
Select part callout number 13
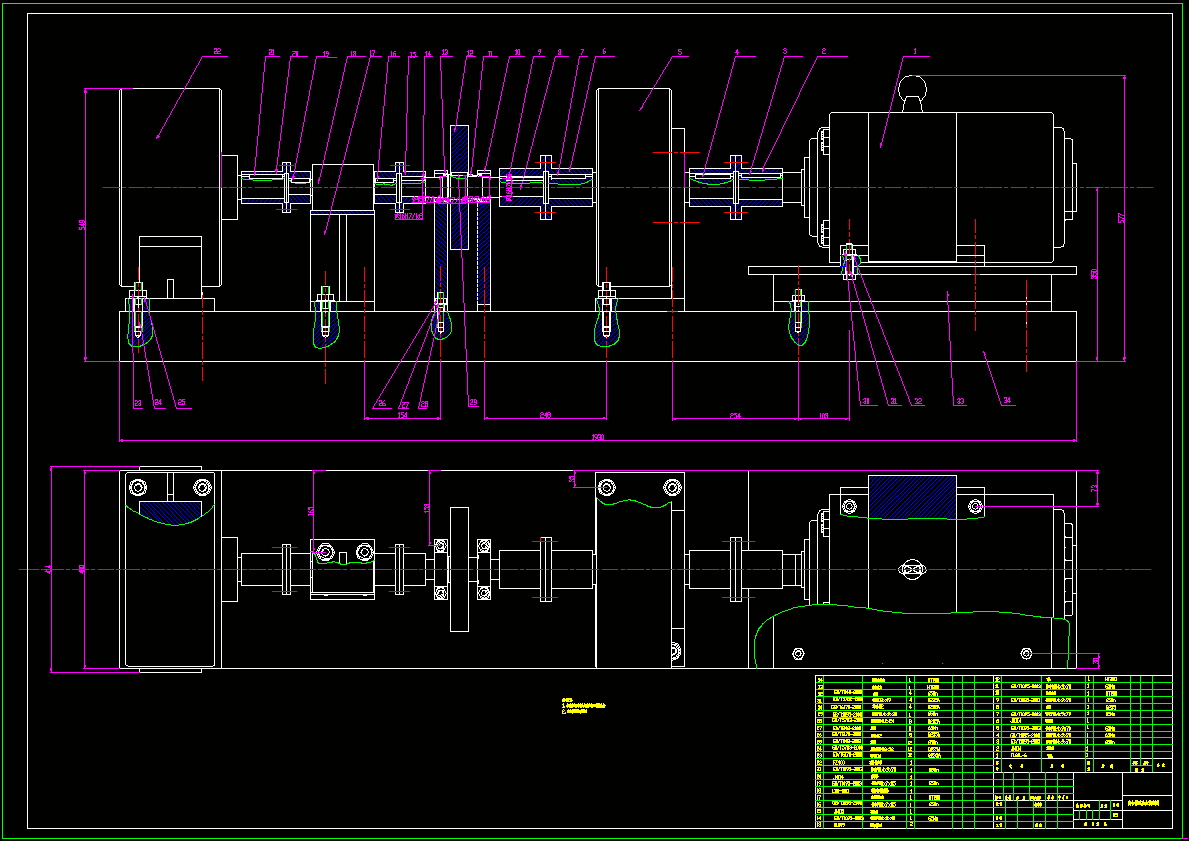[445, 52]
